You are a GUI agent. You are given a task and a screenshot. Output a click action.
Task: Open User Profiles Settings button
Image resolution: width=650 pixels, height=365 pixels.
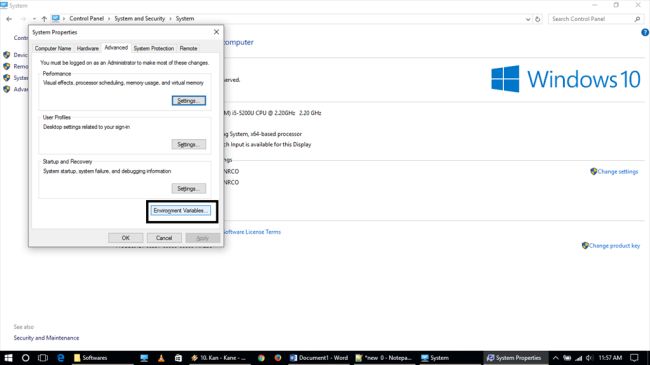tap(189, 144)
